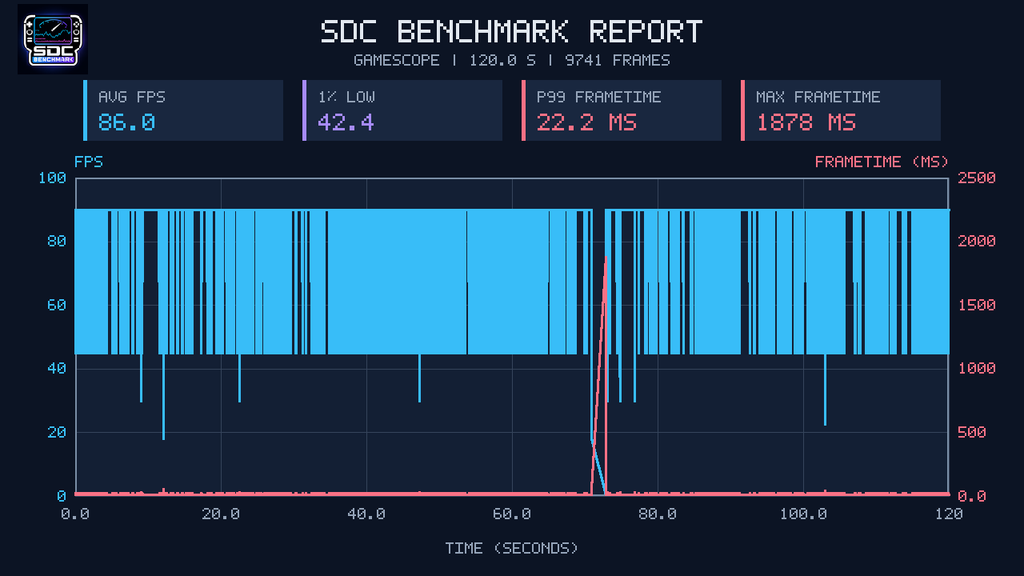The image size is (1024, 576).
Task: Click the 1500 tick on frametime axis
Action: point(976,305)
